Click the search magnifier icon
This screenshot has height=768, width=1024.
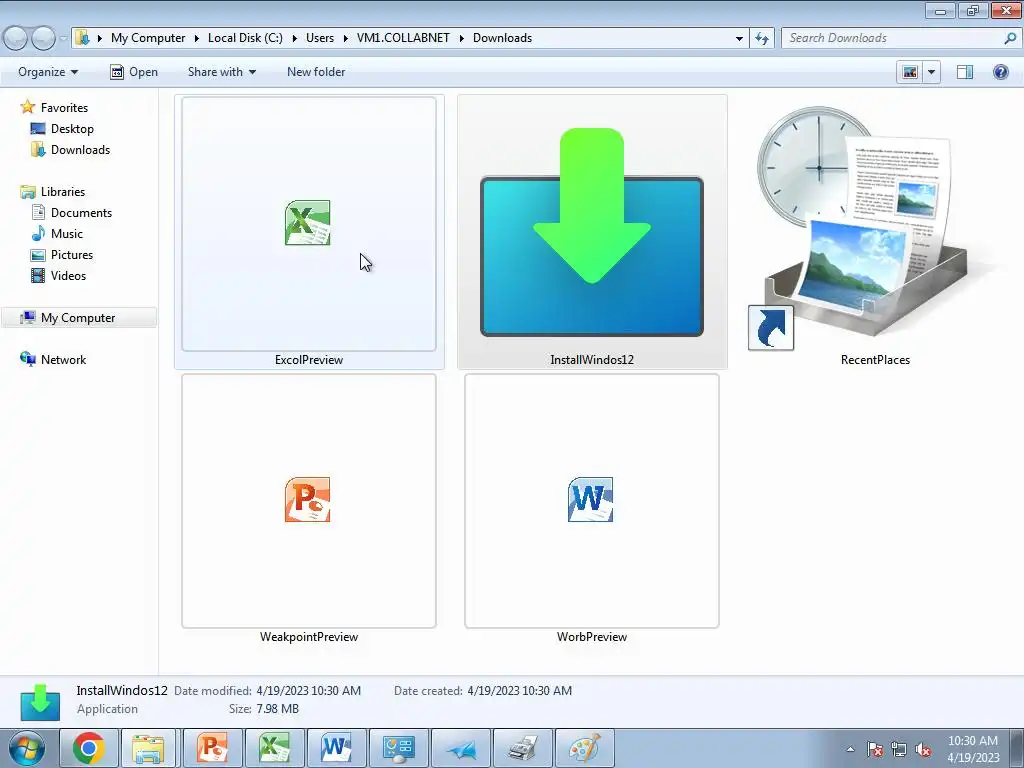coord(1010,38)
